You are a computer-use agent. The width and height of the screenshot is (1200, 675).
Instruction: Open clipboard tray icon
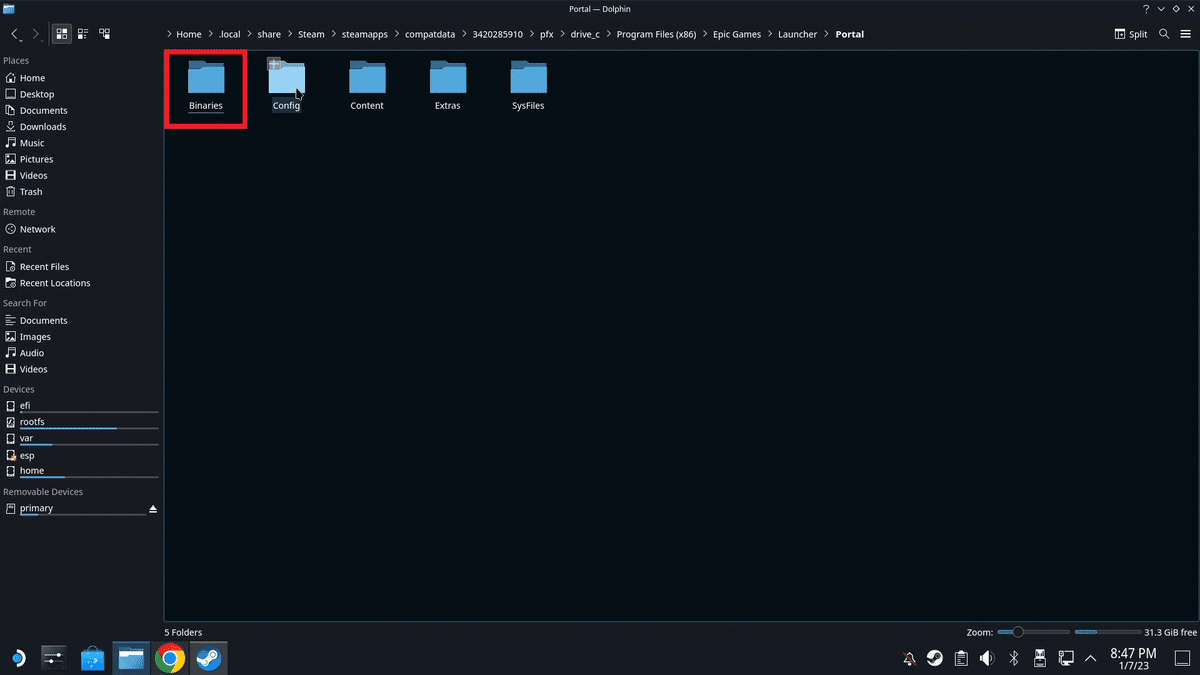click(x=961, y=658)
